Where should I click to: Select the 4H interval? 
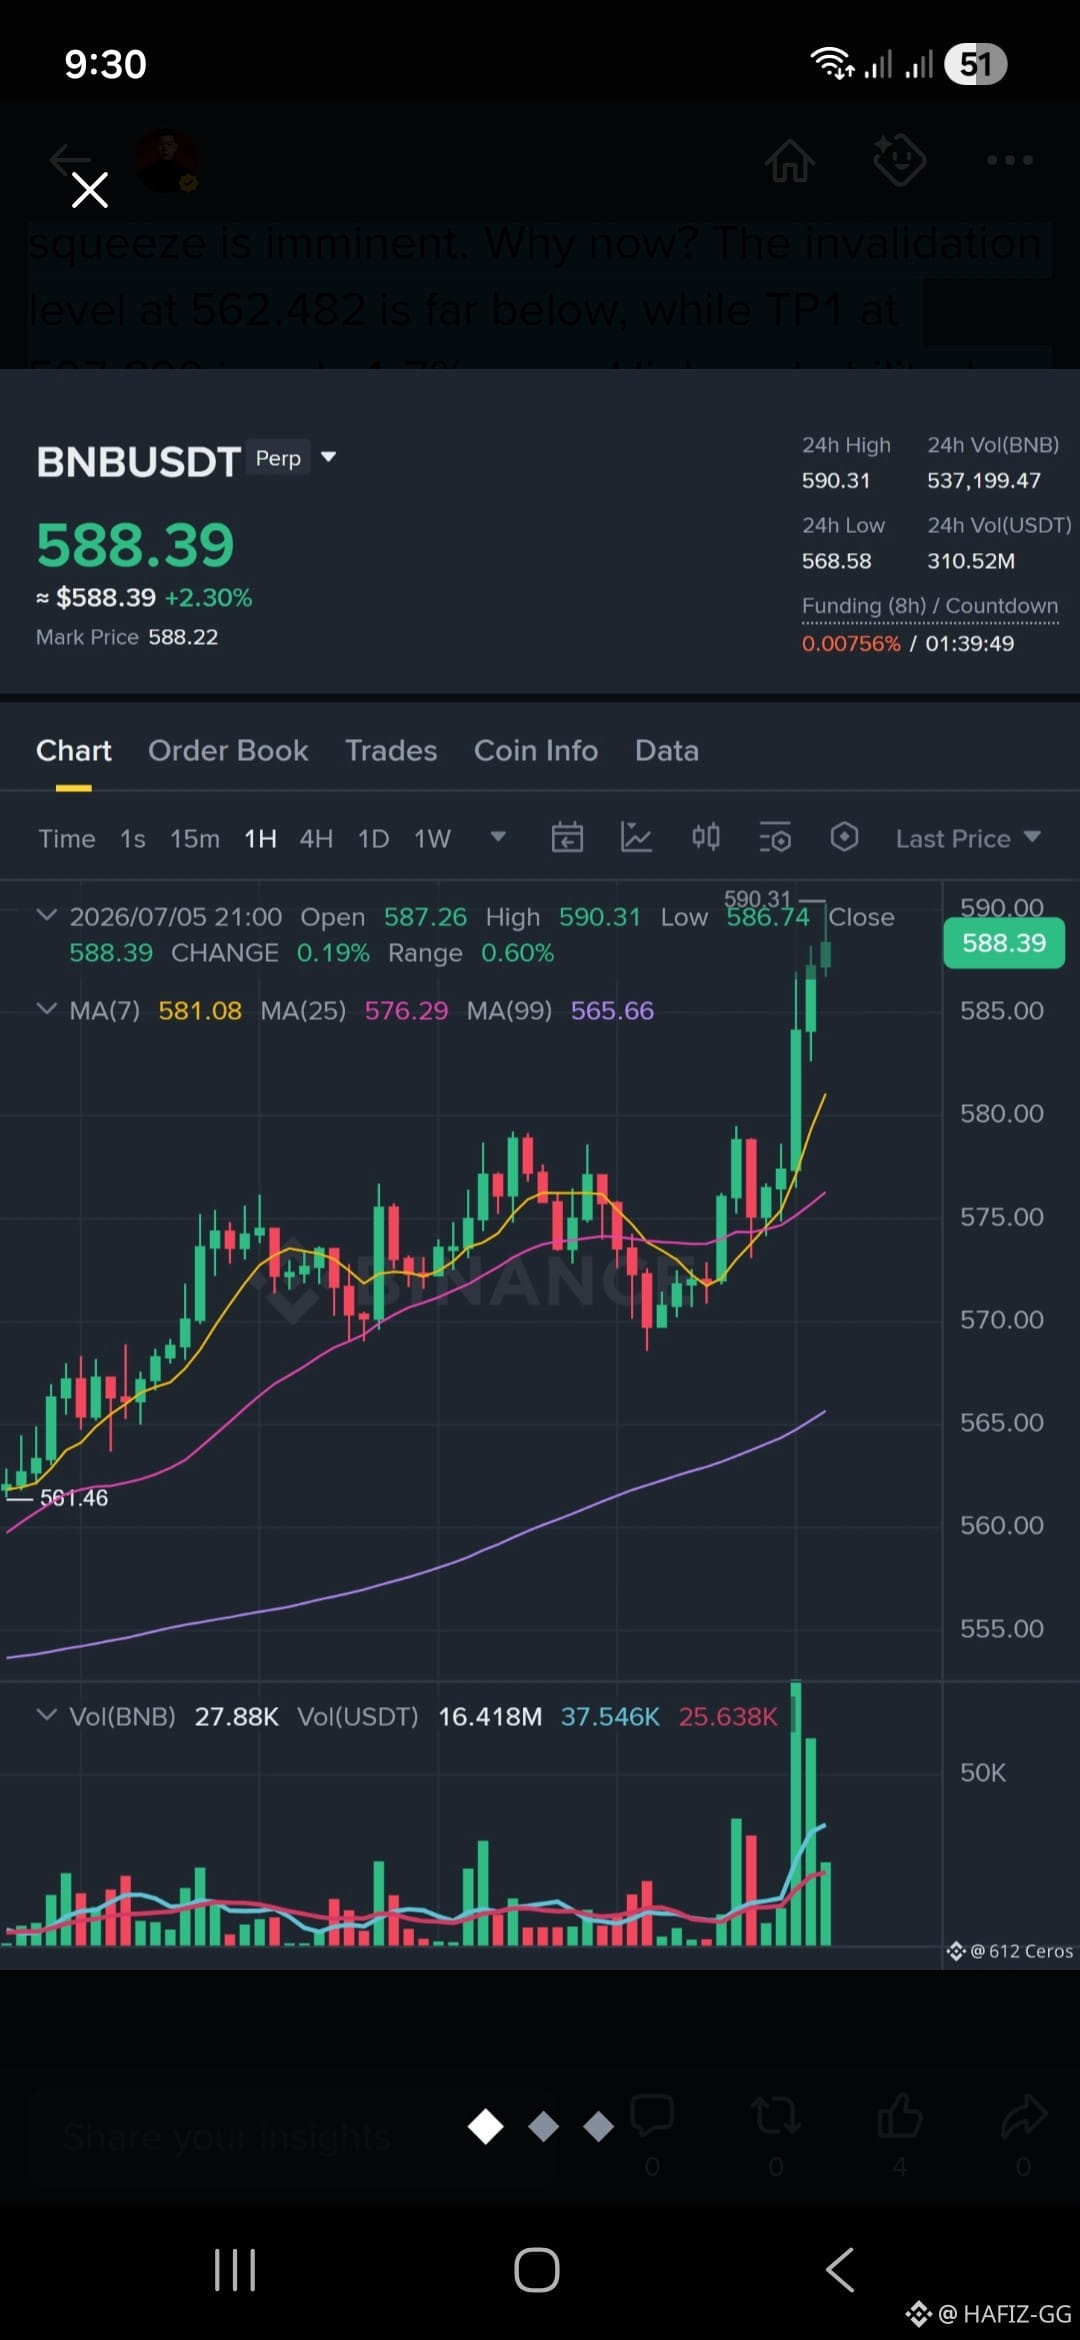(316, 838)
